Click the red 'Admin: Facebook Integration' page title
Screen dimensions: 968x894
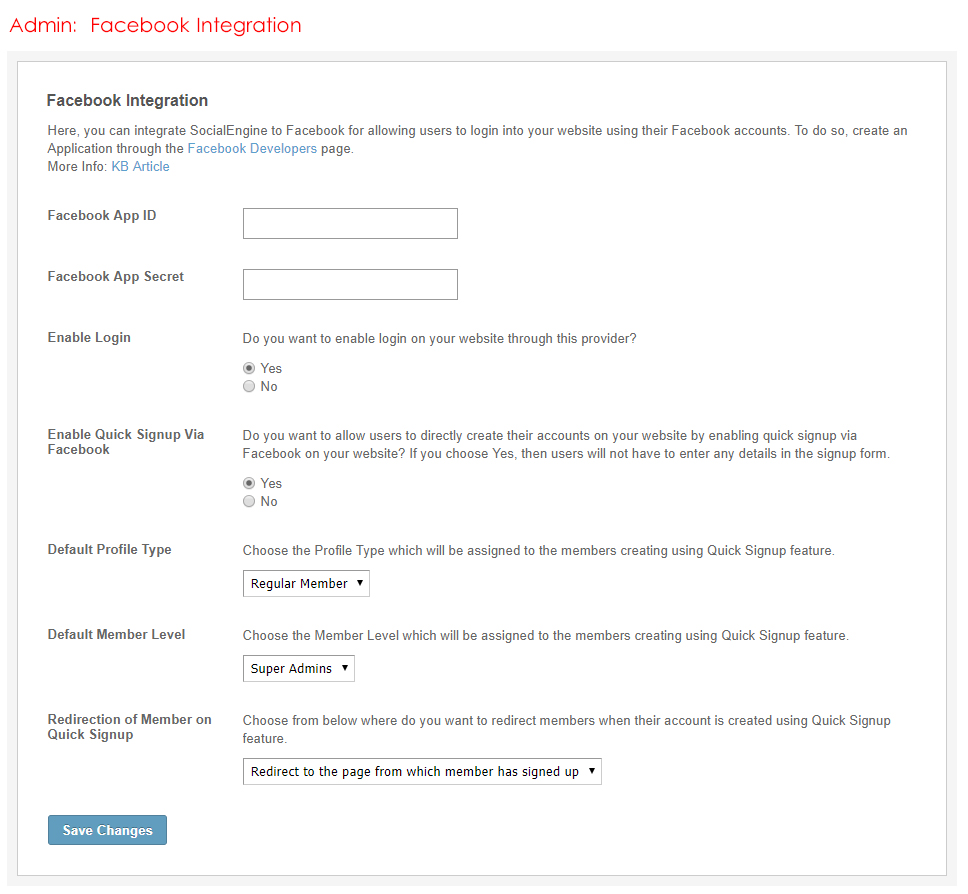click(155, 25)
